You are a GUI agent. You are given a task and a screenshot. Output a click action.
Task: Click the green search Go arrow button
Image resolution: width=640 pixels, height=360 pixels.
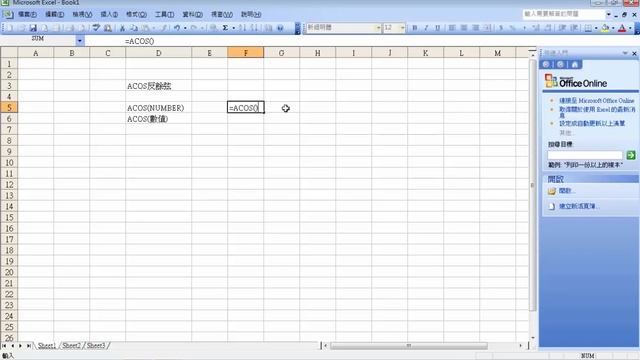pyautogui.click(x=631, y=155)
